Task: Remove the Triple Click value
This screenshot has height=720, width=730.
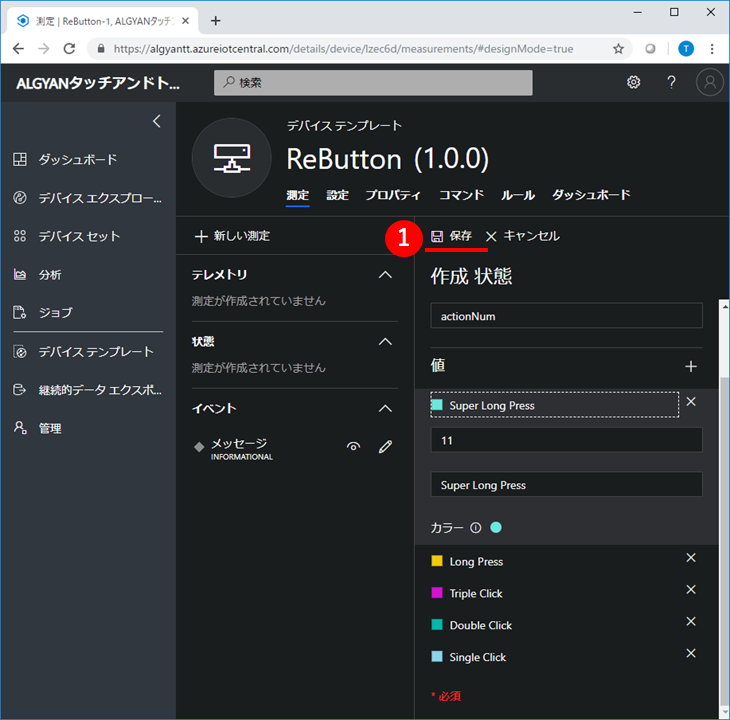Action: pos(691,590)
